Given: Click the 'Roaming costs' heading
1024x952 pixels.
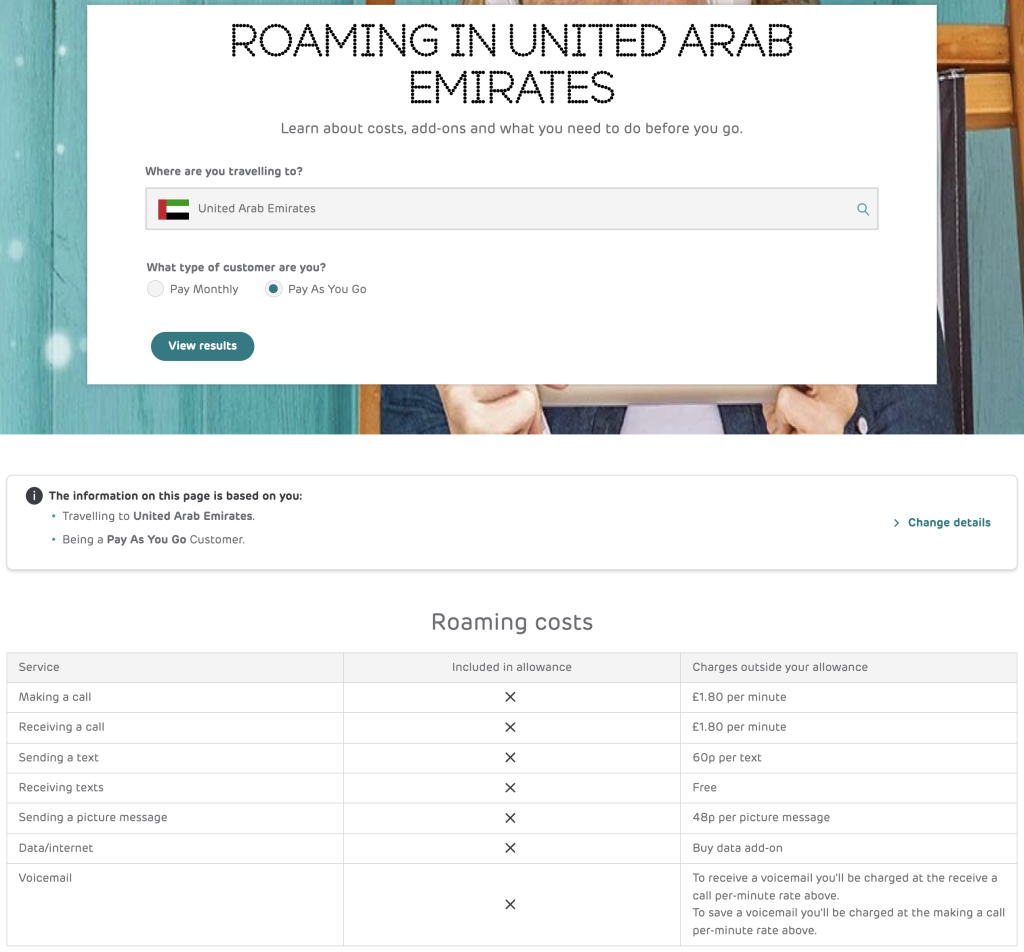Looking at the screenshot, I should click(512, 622).
